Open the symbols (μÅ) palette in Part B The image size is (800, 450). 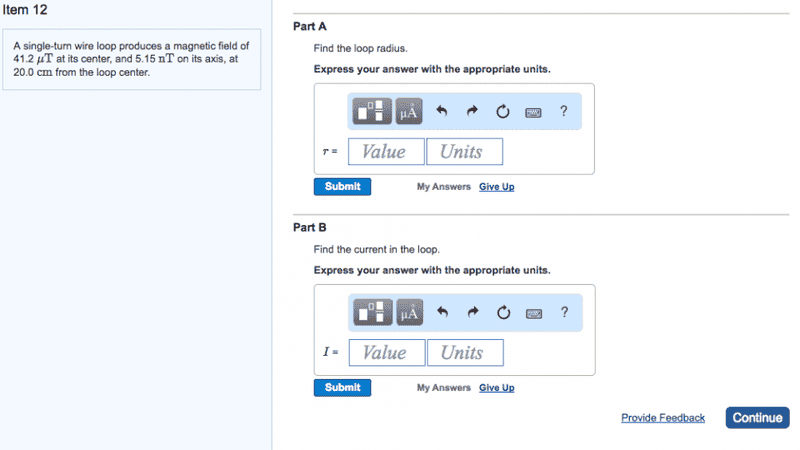click(408, 313)
